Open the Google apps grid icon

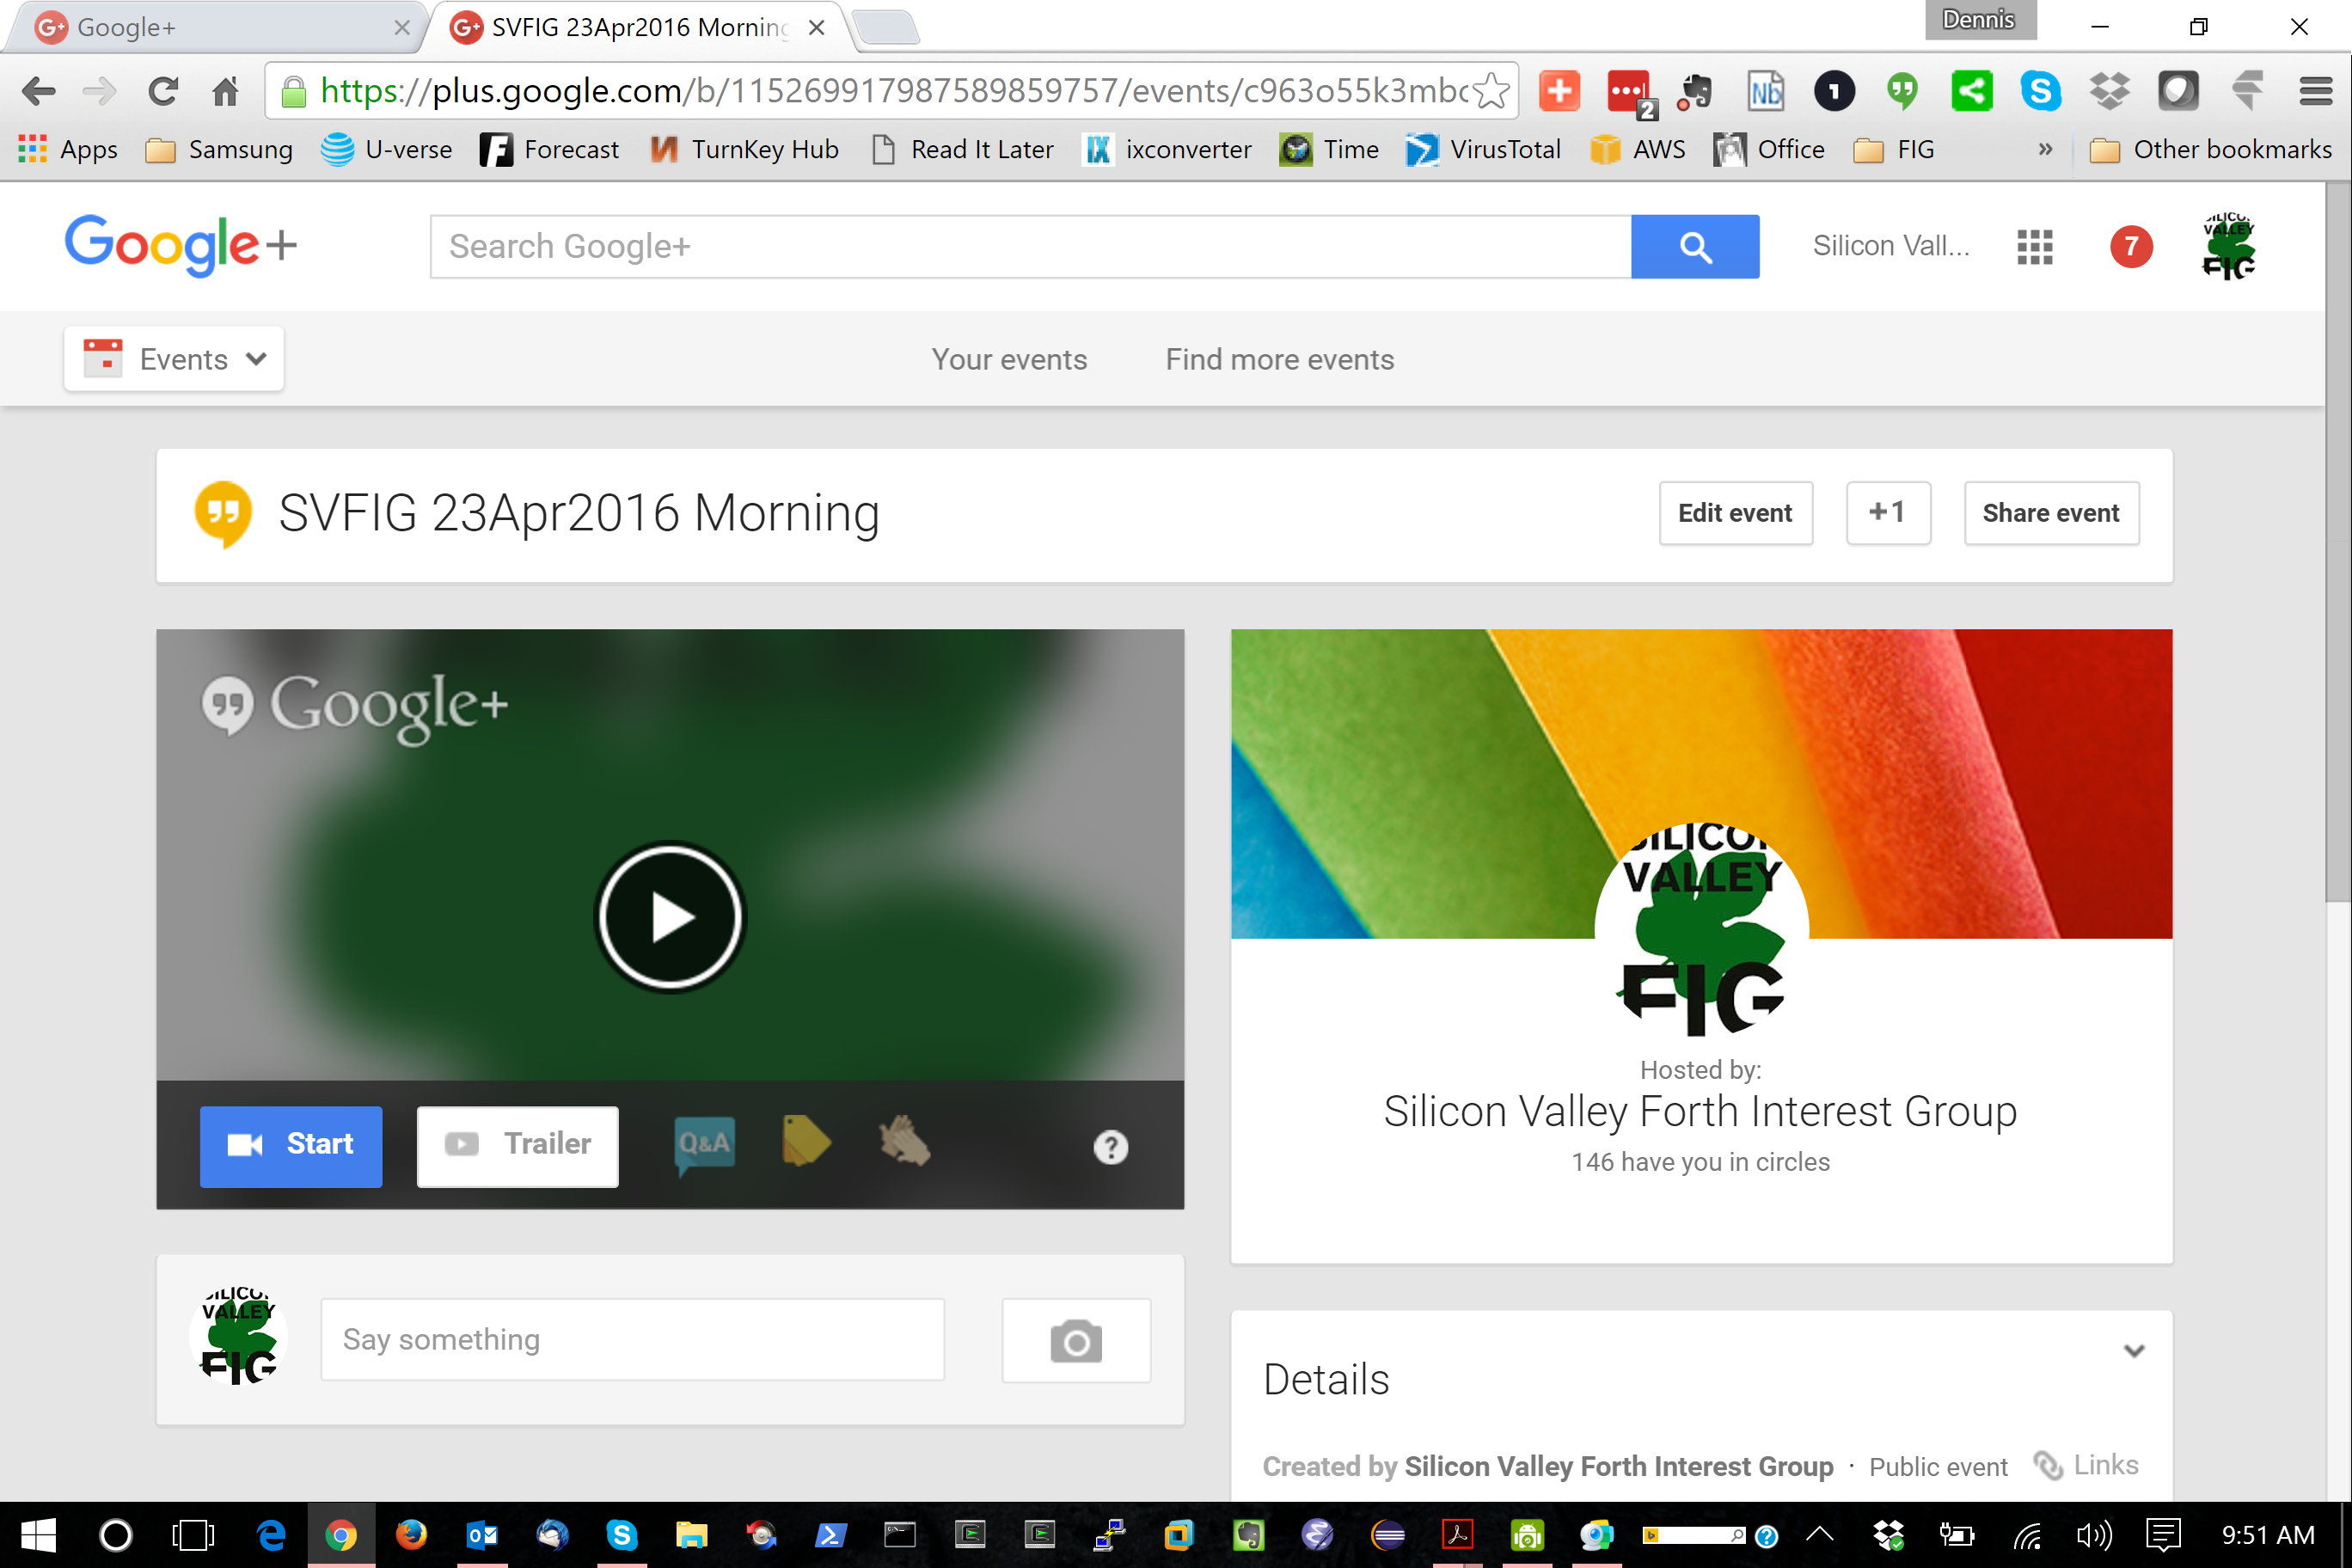pos(2034,247)
